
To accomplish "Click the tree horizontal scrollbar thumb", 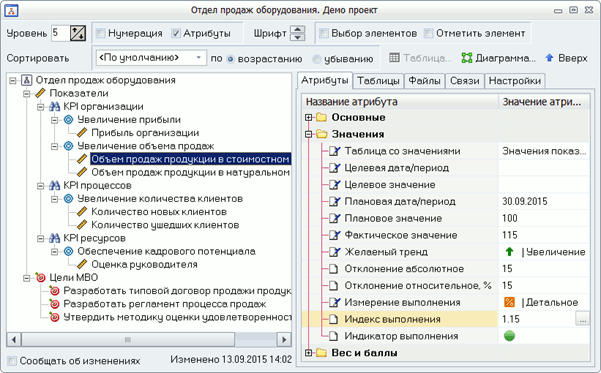I will (x=128, y=339).
